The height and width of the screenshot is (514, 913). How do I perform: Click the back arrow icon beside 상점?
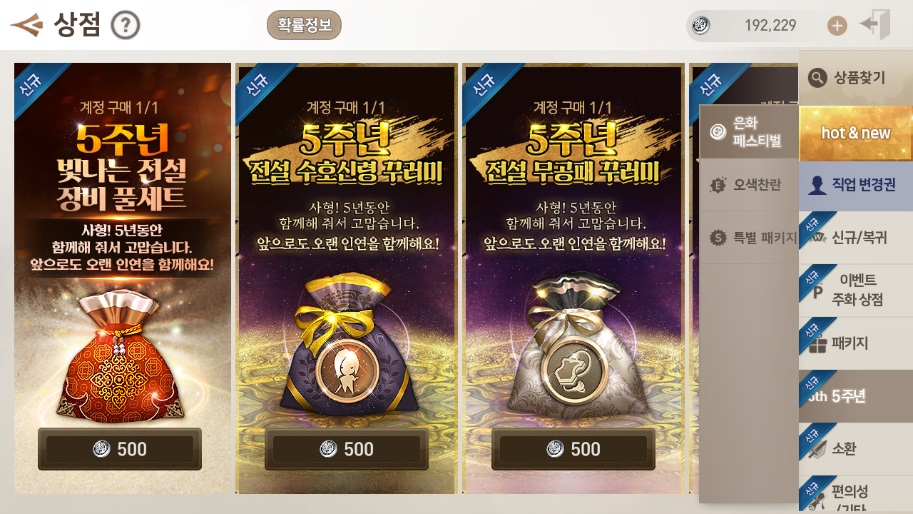[x=27, y=25]
